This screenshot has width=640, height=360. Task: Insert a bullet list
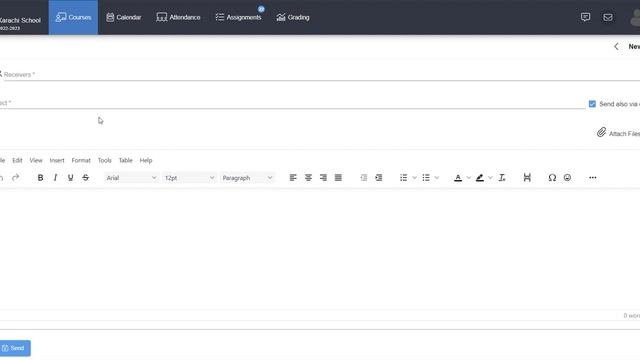[426, 178]
